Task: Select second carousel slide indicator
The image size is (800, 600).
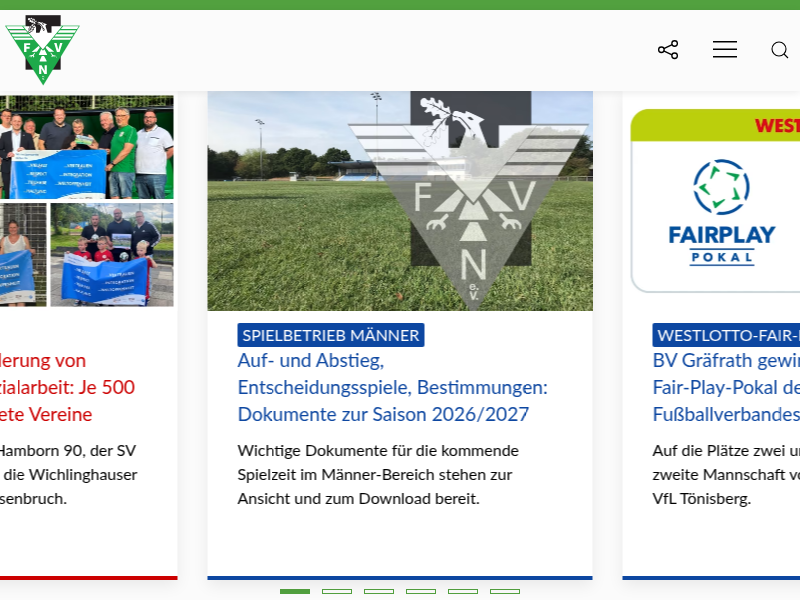Action: tap(337, 591)
